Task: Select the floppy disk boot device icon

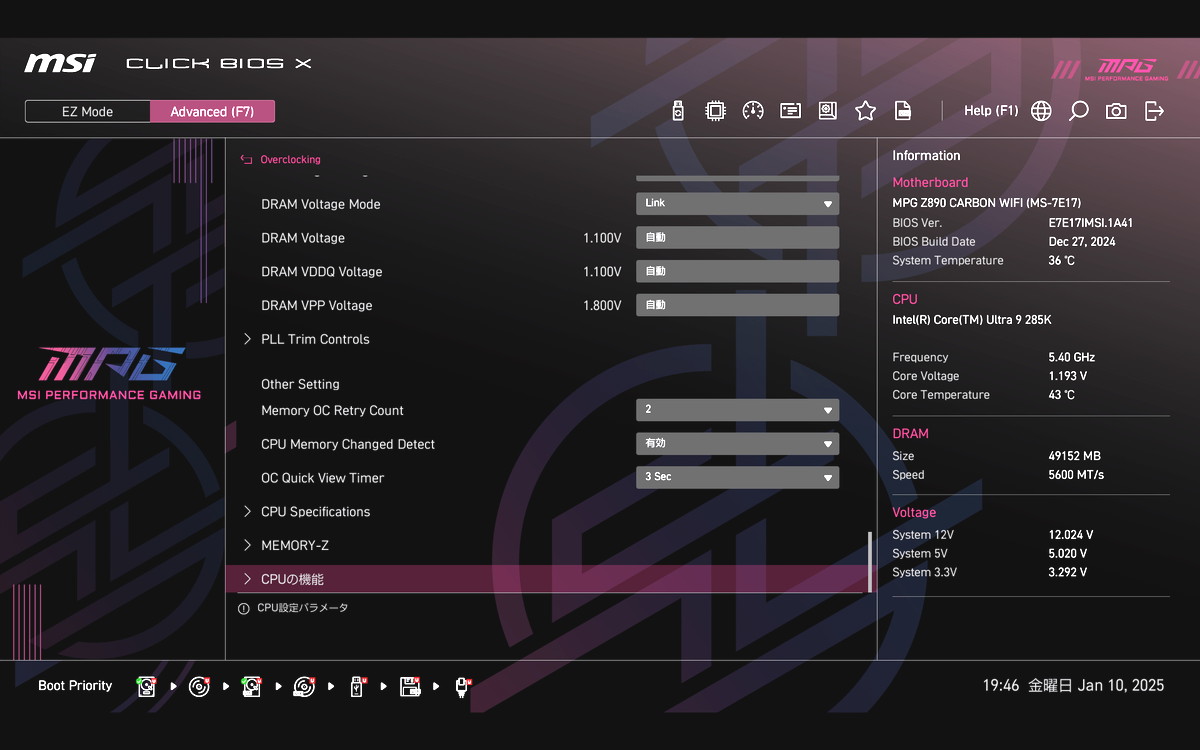Action: click(x=409, y=686)
